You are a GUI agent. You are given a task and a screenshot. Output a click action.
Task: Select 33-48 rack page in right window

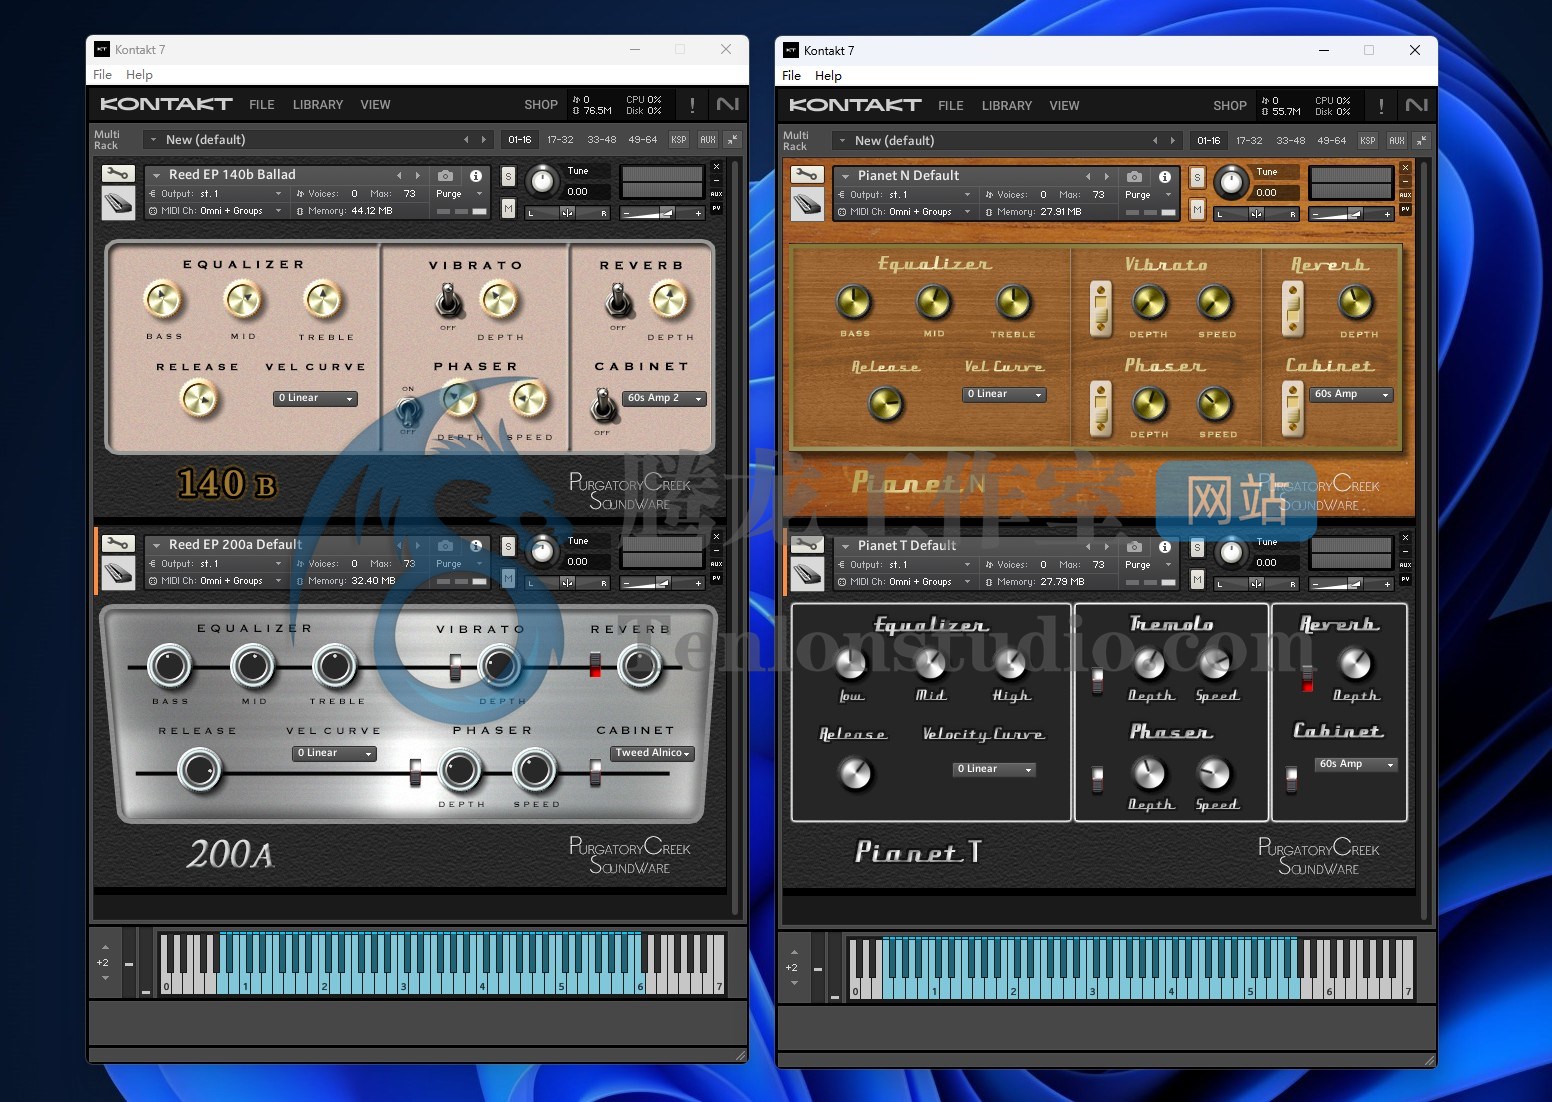1291,141
